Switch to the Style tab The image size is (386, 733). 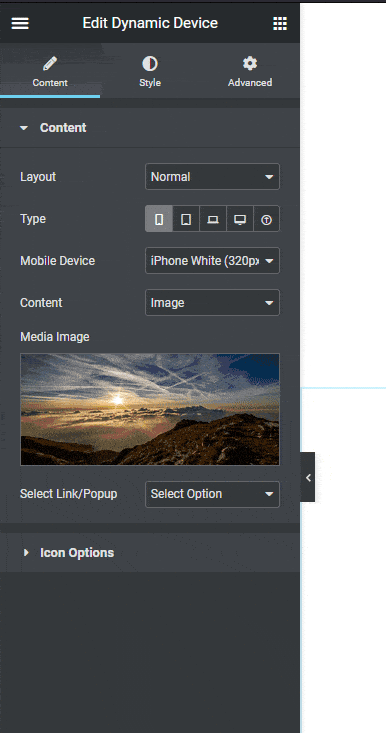pos(150,72)
